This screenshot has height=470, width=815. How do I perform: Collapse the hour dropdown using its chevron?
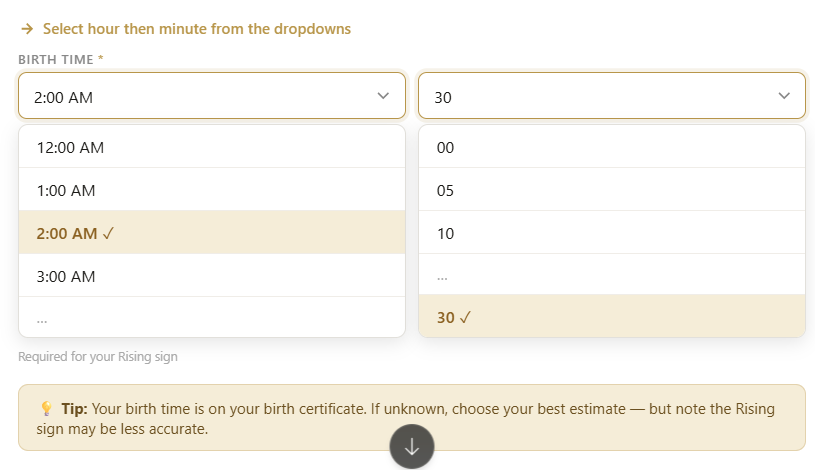click(383, 96)
